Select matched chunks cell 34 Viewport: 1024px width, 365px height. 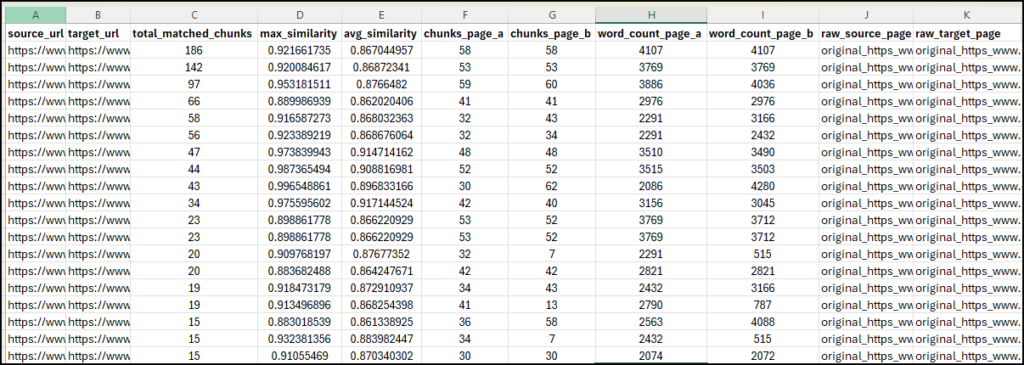[x=193, y=203]
